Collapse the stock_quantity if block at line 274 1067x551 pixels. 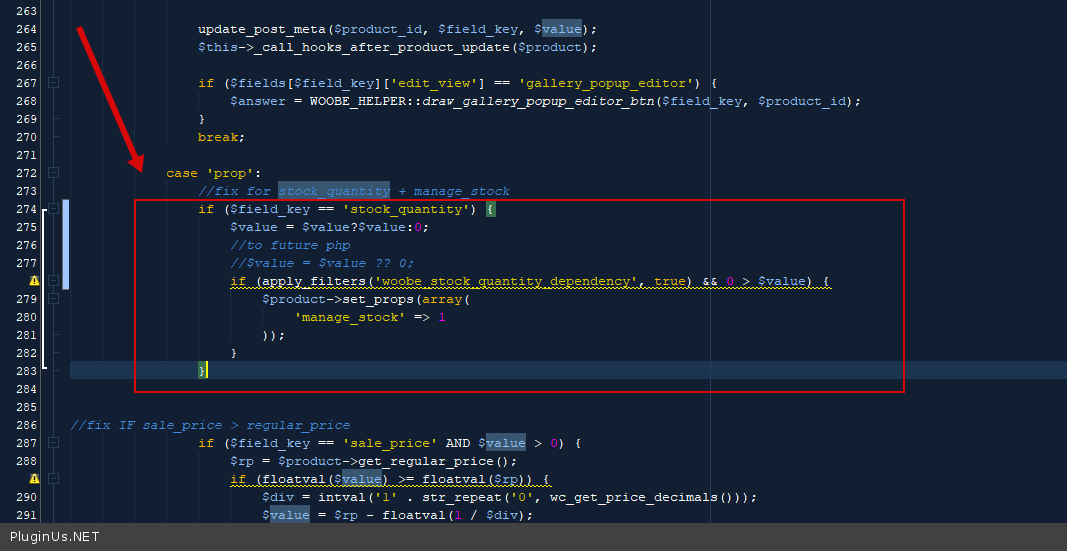pos(54,209)
